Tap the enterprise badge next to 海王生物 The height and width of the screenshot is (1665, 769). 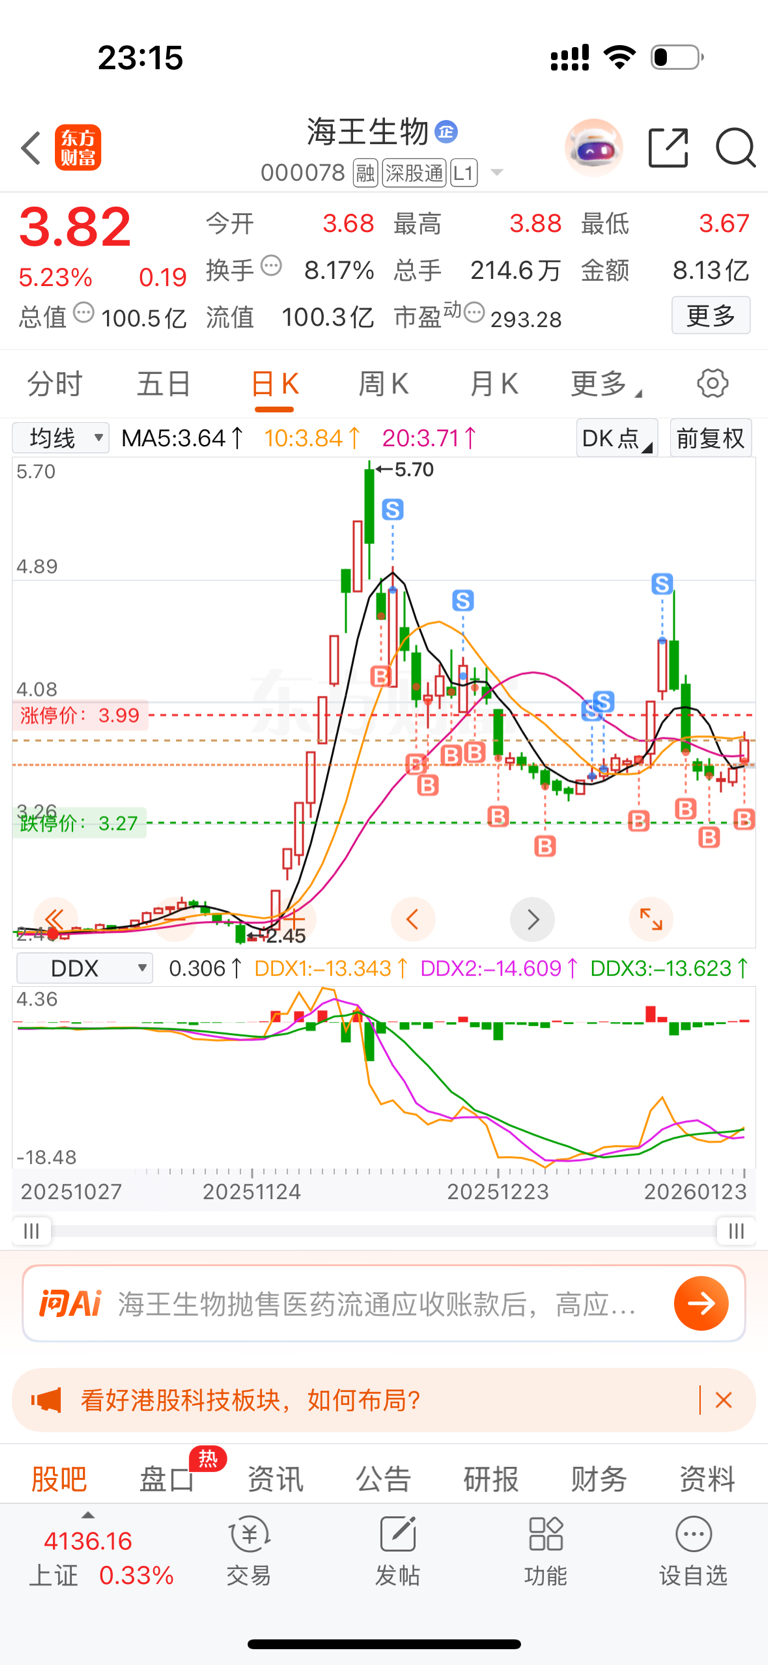coord(447,131)
